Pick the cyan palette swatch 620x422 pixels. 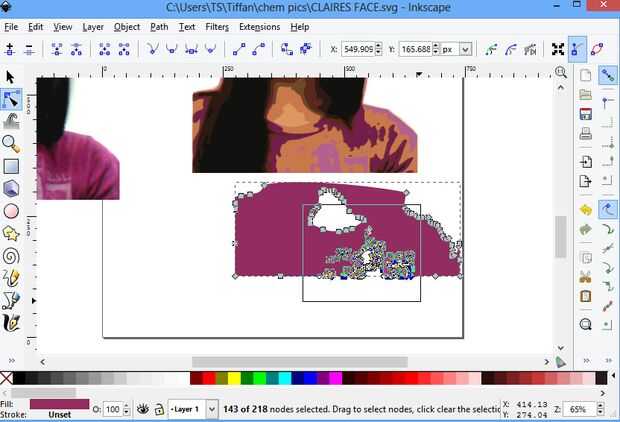[285, 378]
